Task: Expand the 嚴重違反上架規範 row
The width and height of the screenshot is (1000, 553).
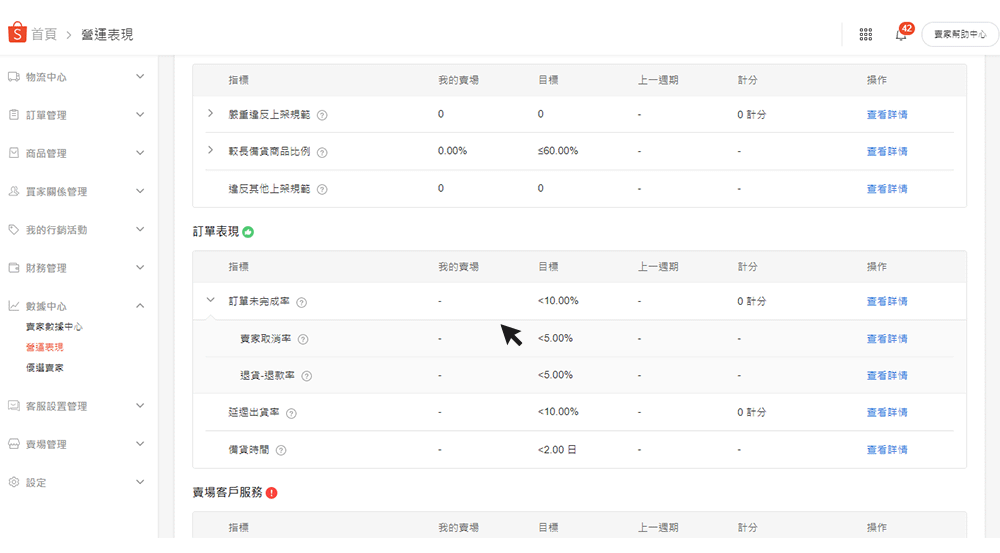Action: point(210,114)
